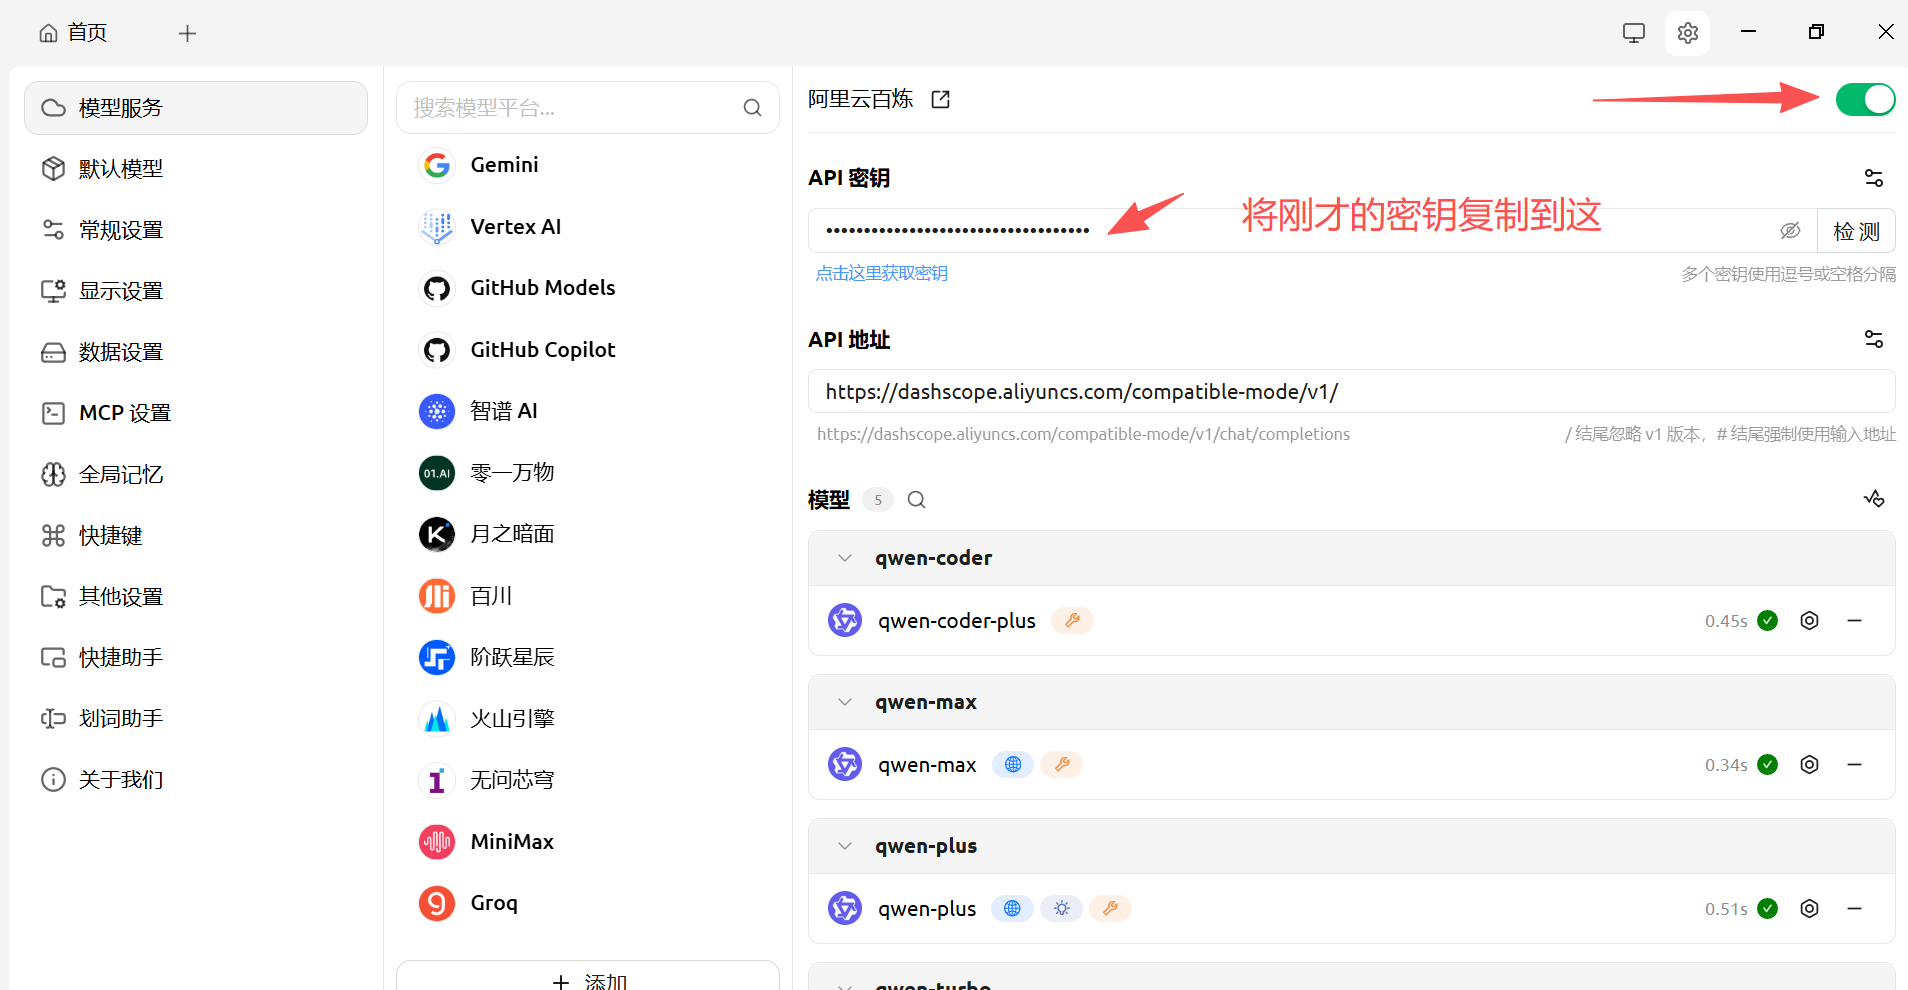Click the API address input field
1908x990 pixels.
tap(1351, 391)
